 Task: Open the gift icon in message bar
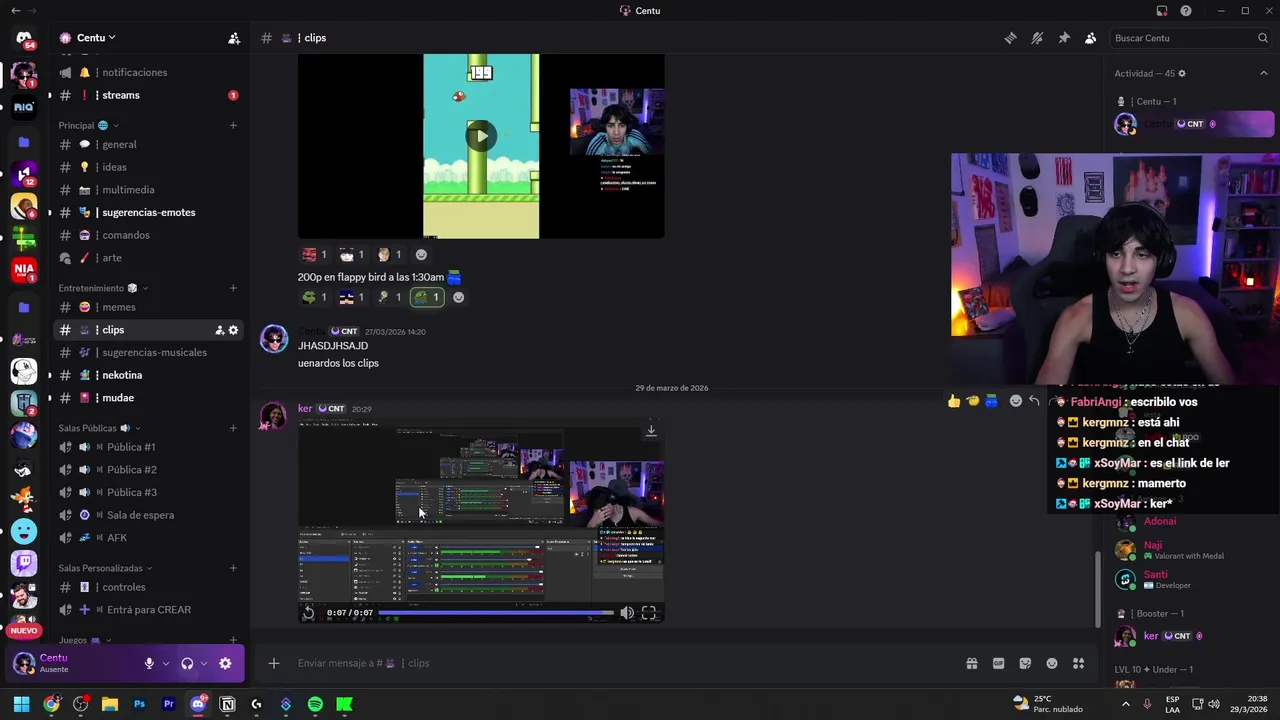tap(971, 663)
